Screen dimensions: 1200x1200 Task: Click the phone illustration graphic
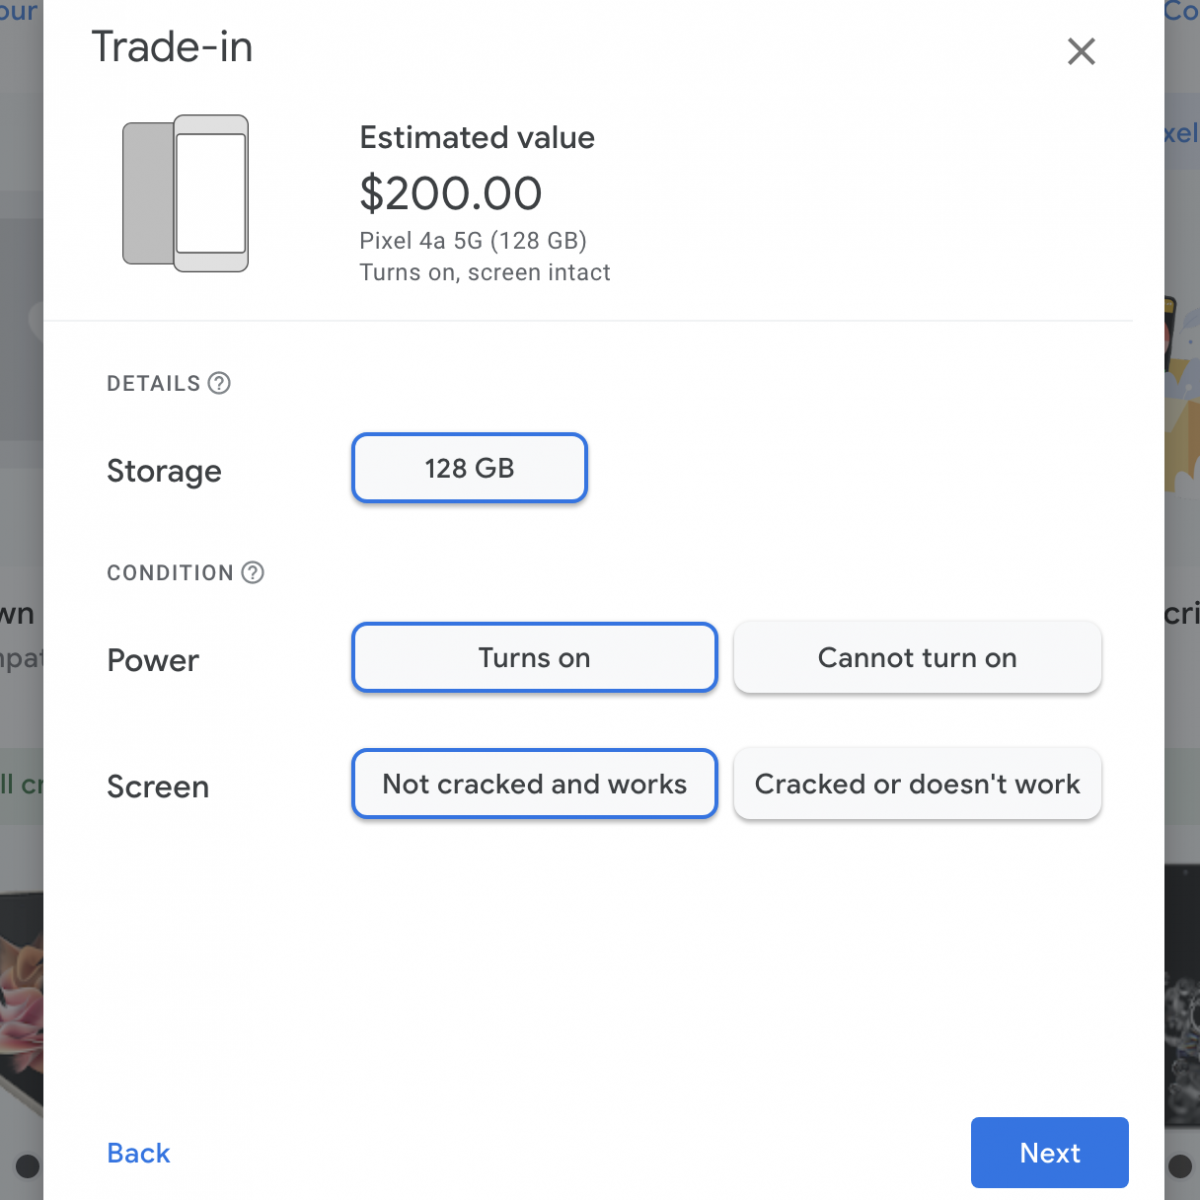point(186,193)
